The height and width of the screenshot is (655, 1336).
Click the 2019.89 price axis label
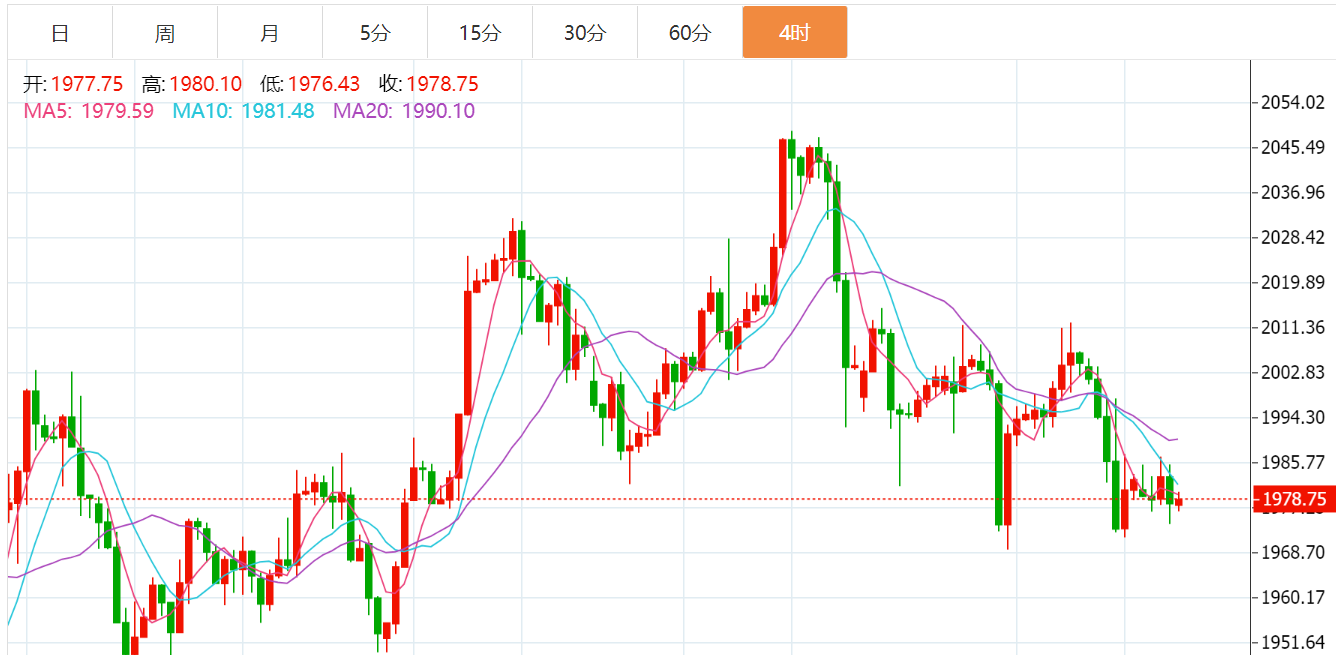pyautogui.click(x=1294, y=283)
